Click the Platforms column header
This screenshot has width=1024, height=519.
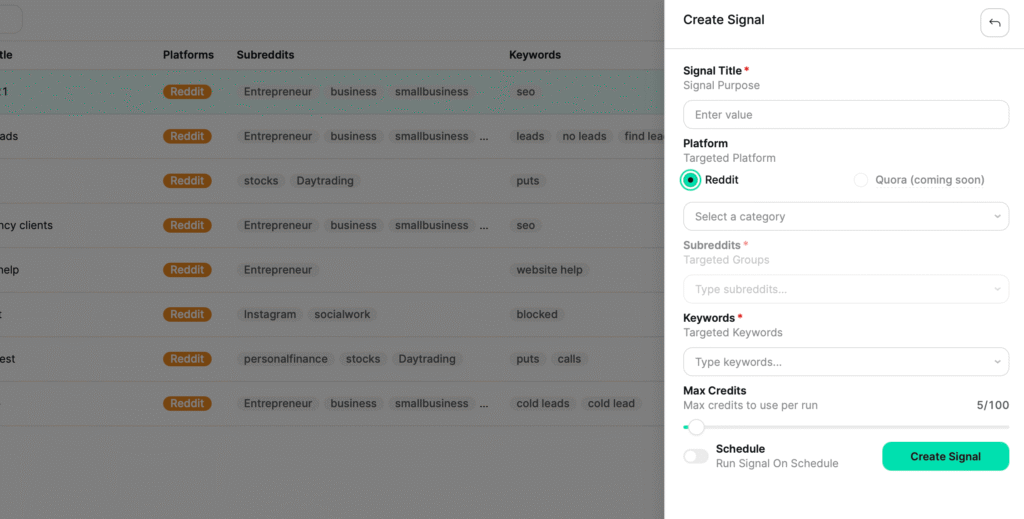tap(188, 55)
